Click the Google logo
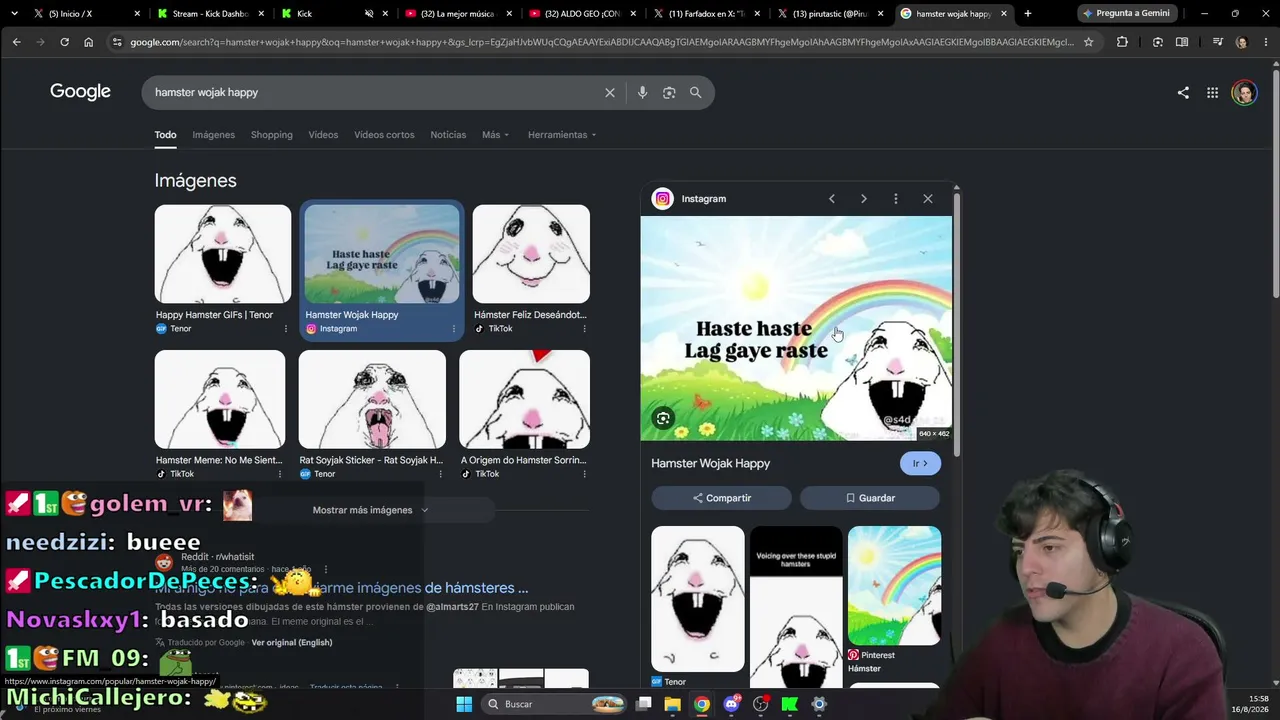Viewport: 1280px width, 720px height. [x=80, y=92]
